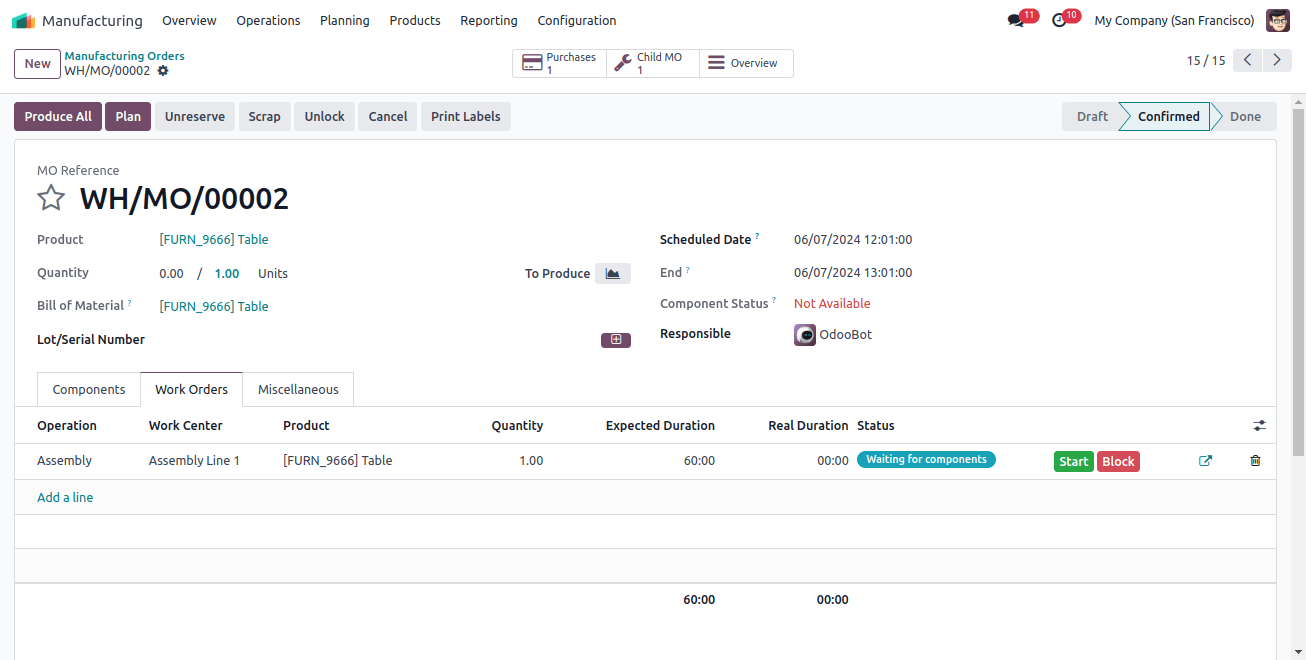The image size is (1306, 660).
Task: Select the Confirmed status stage
Action: (1167, 117)
